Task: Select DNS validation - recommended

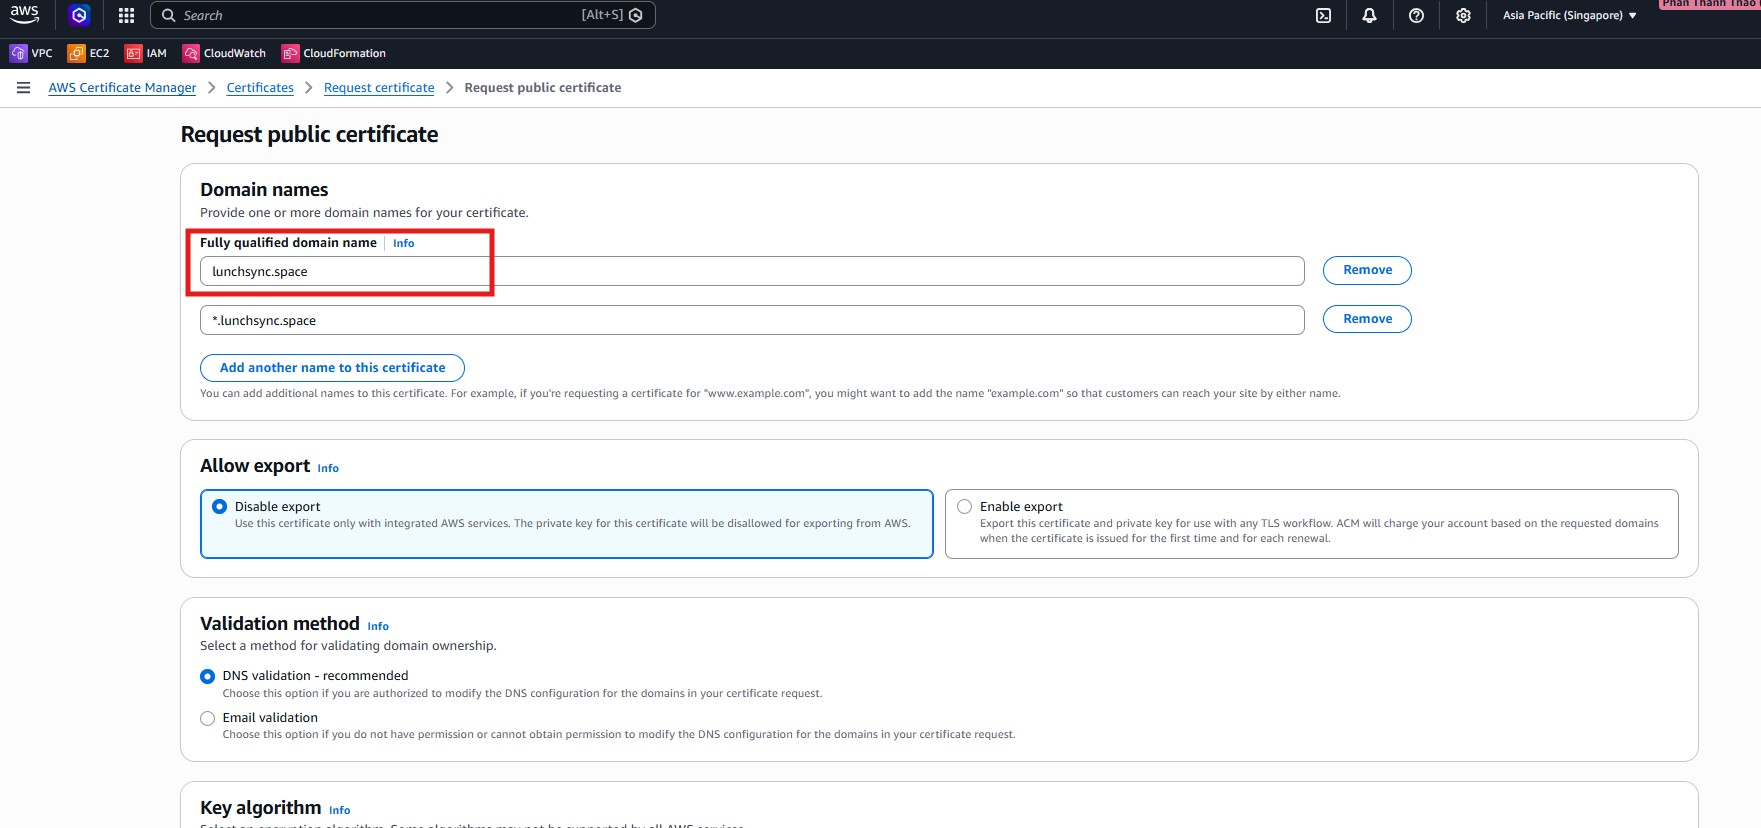Action: tap(208, 677)
